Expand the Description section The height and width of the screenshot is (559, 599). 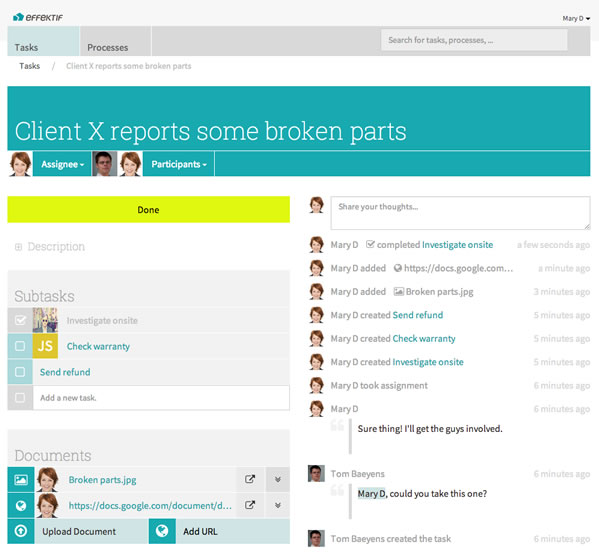tap(50, 246)
